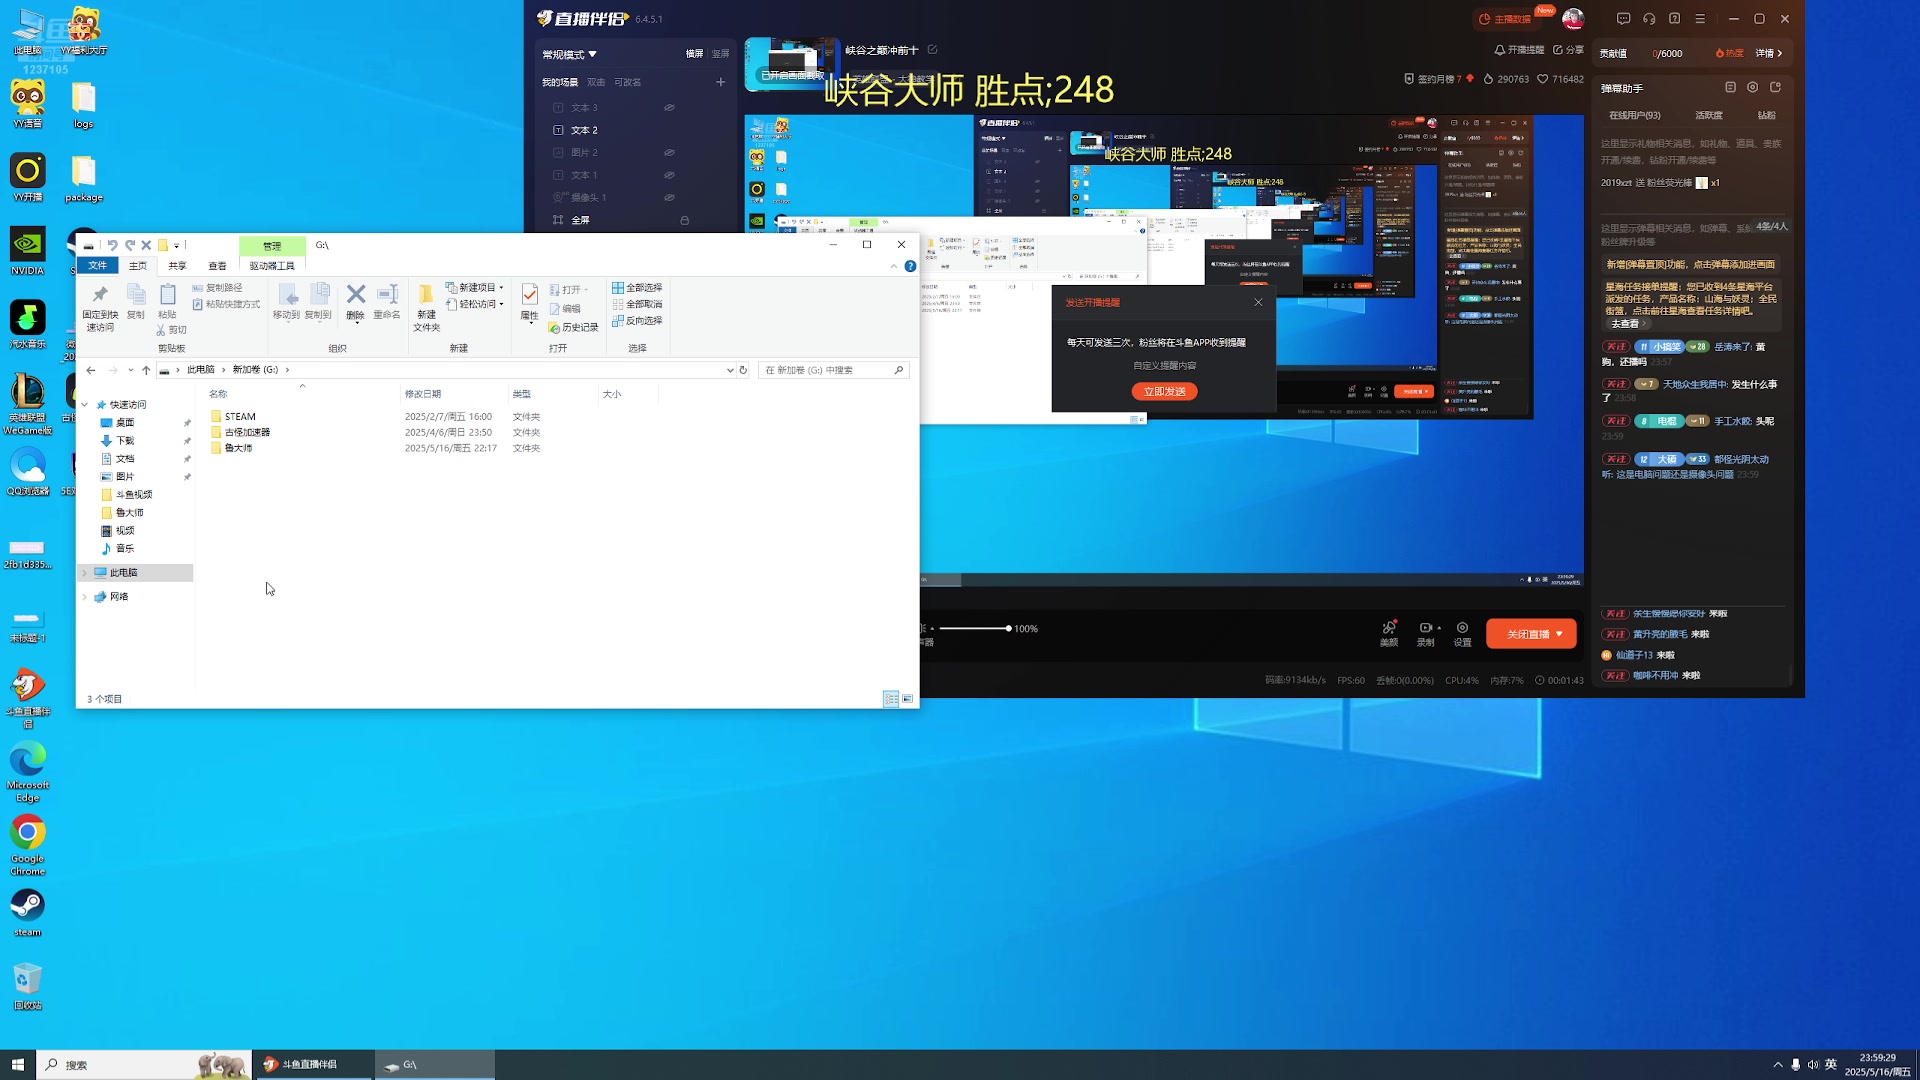Click the streamer avatar picture
Screen dimensions: 1920x1080
coord(1574,19)
